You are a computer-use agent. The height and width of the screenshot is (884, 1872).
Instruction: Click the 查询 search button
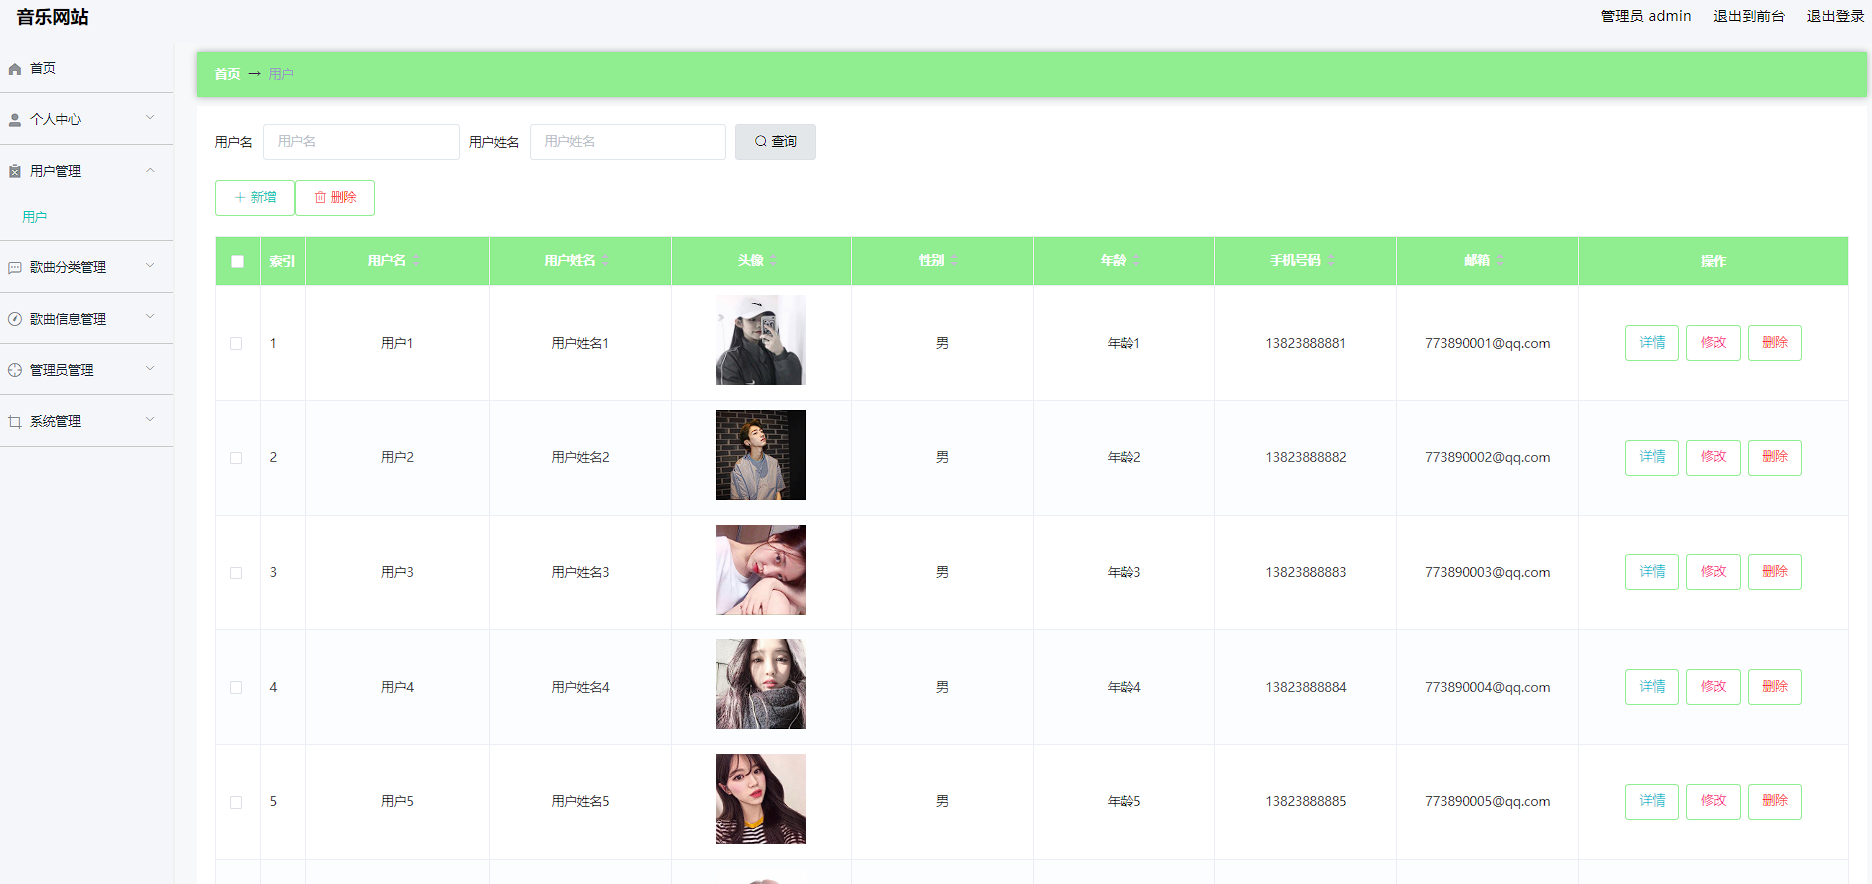tap(775, 142)
